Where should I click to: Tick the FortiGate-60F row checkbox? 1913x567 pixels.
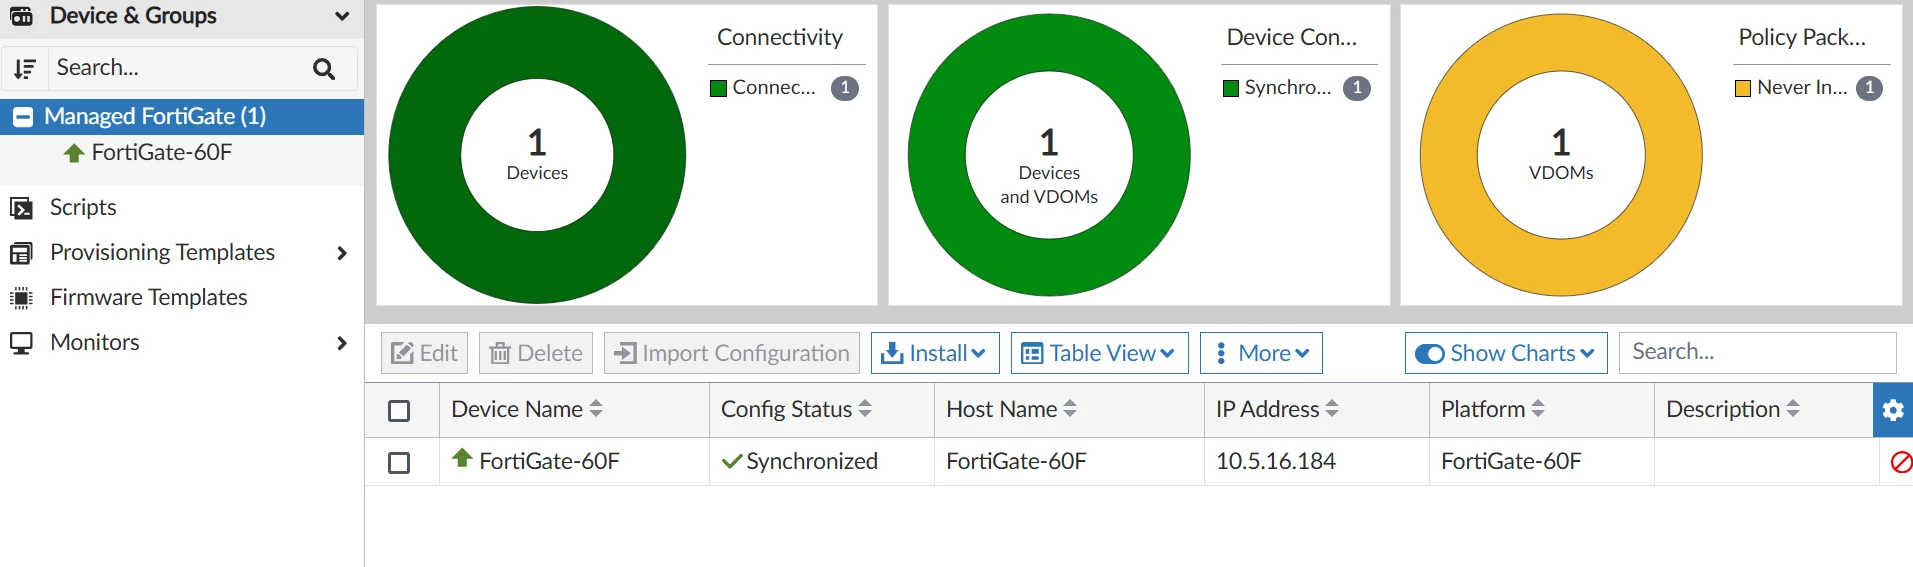tap(399, 463)
